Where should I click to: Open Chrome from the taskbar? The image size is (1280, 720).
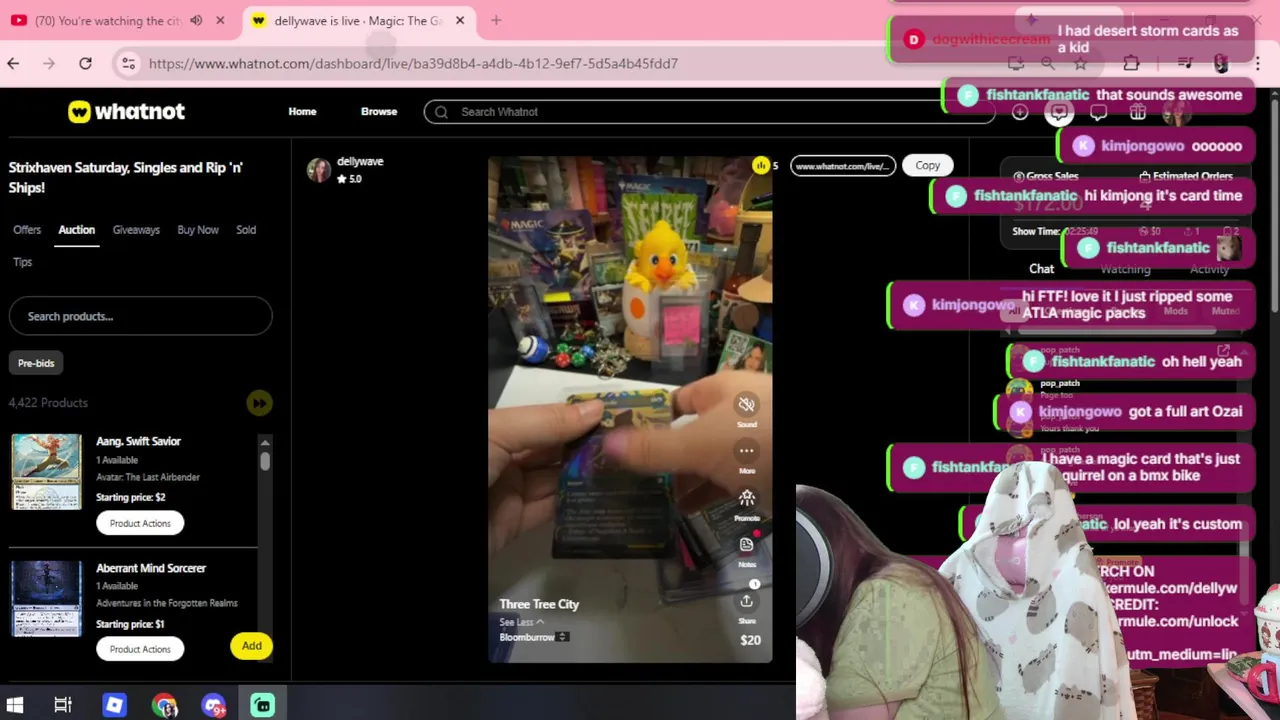165,705
